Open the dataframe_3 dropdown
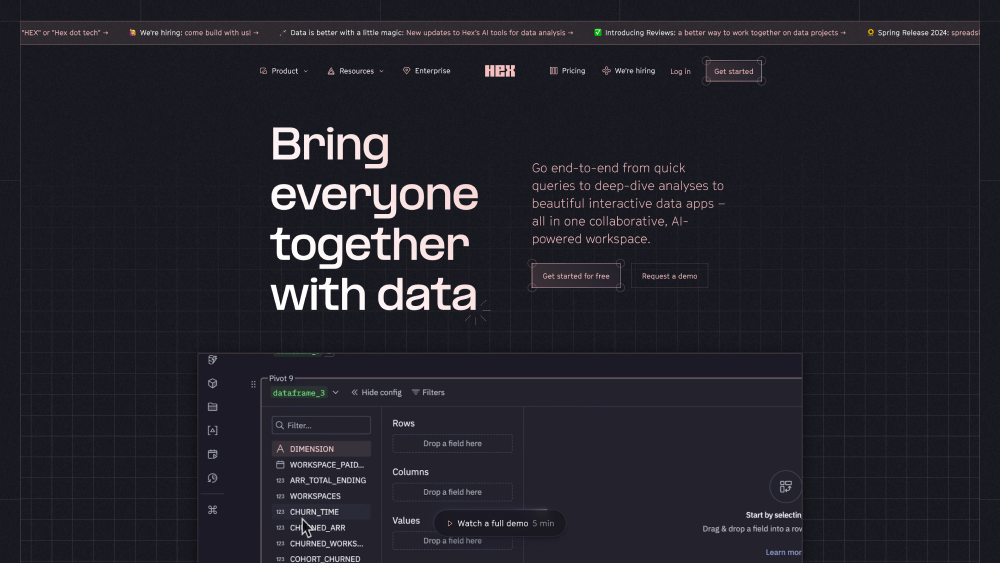The image size is (1000, 563). [x=305, y=393]
